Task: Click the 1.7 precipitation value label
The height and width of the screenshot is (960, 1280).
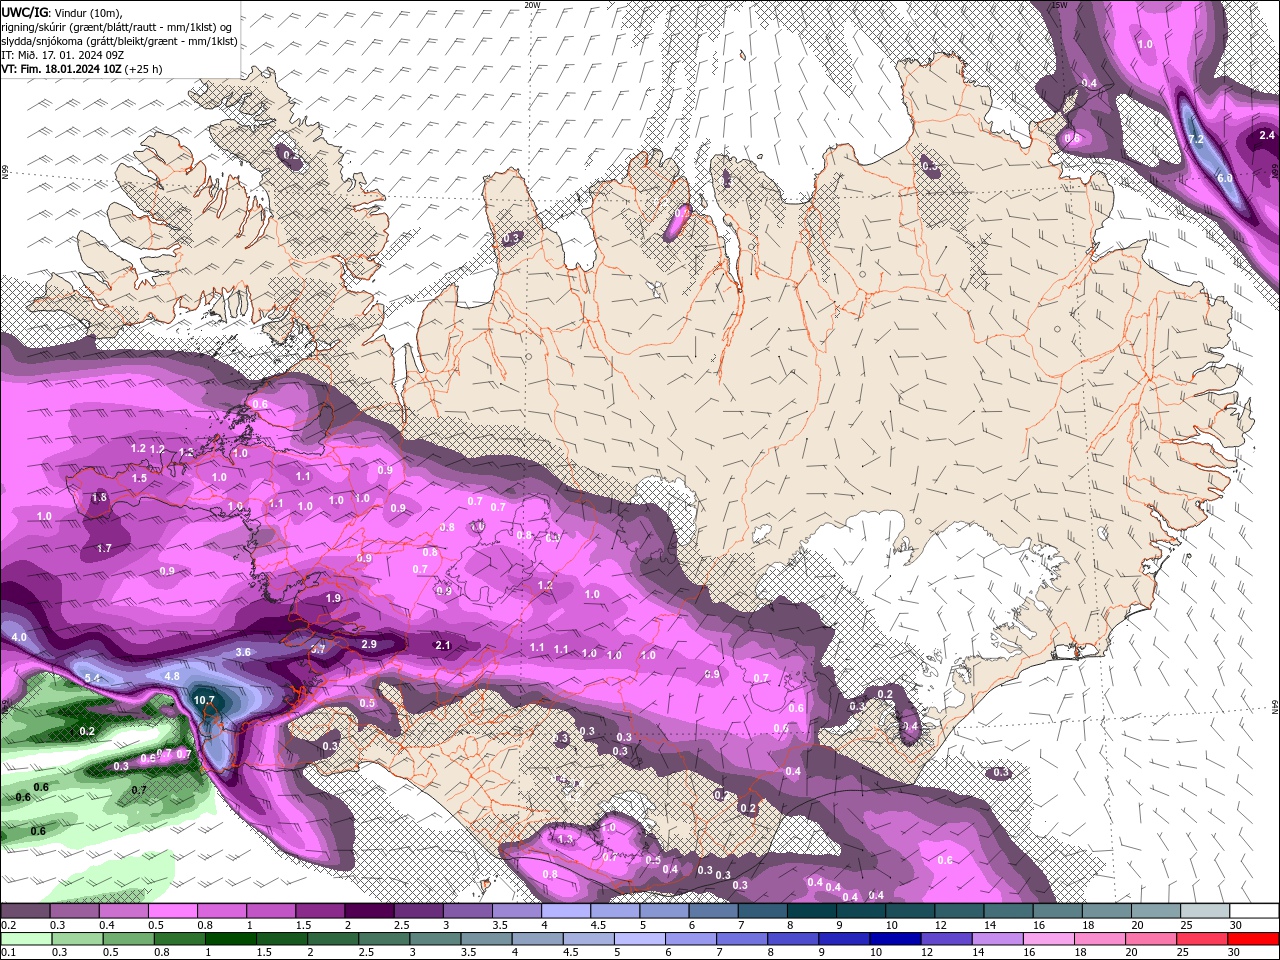Action: pos(104,548)
